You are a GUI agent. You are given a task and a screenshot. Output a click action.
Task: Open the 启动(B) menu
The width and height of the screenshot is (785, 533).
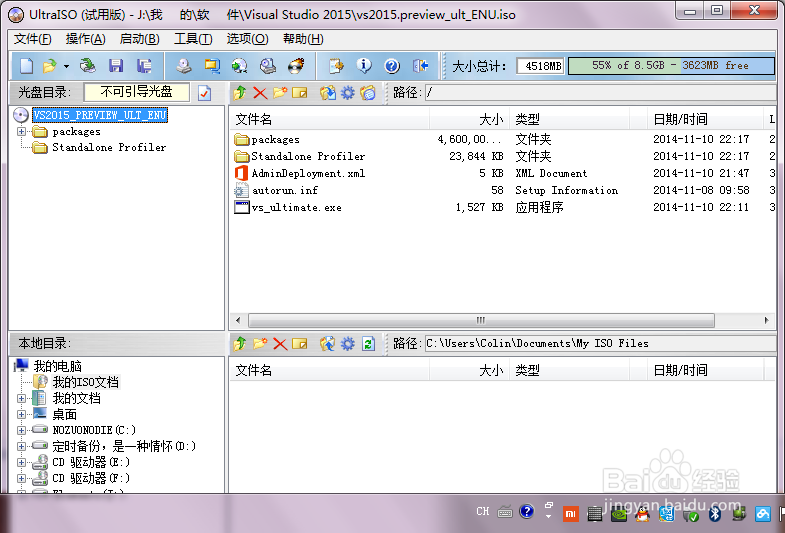click(x=140, y=39)
